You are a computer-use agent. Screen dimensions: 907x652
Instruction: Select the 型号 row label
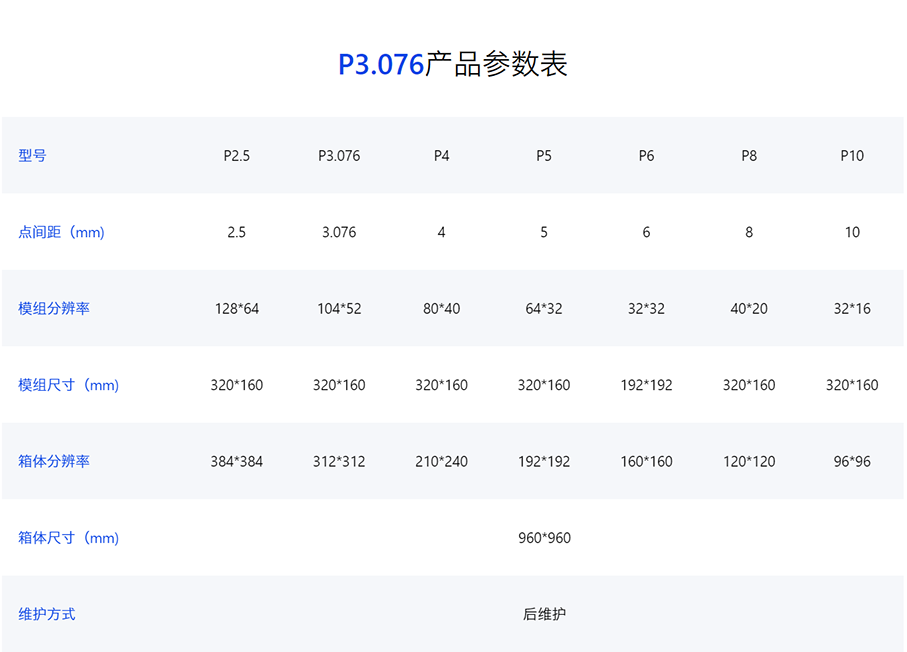coord(32,156)
